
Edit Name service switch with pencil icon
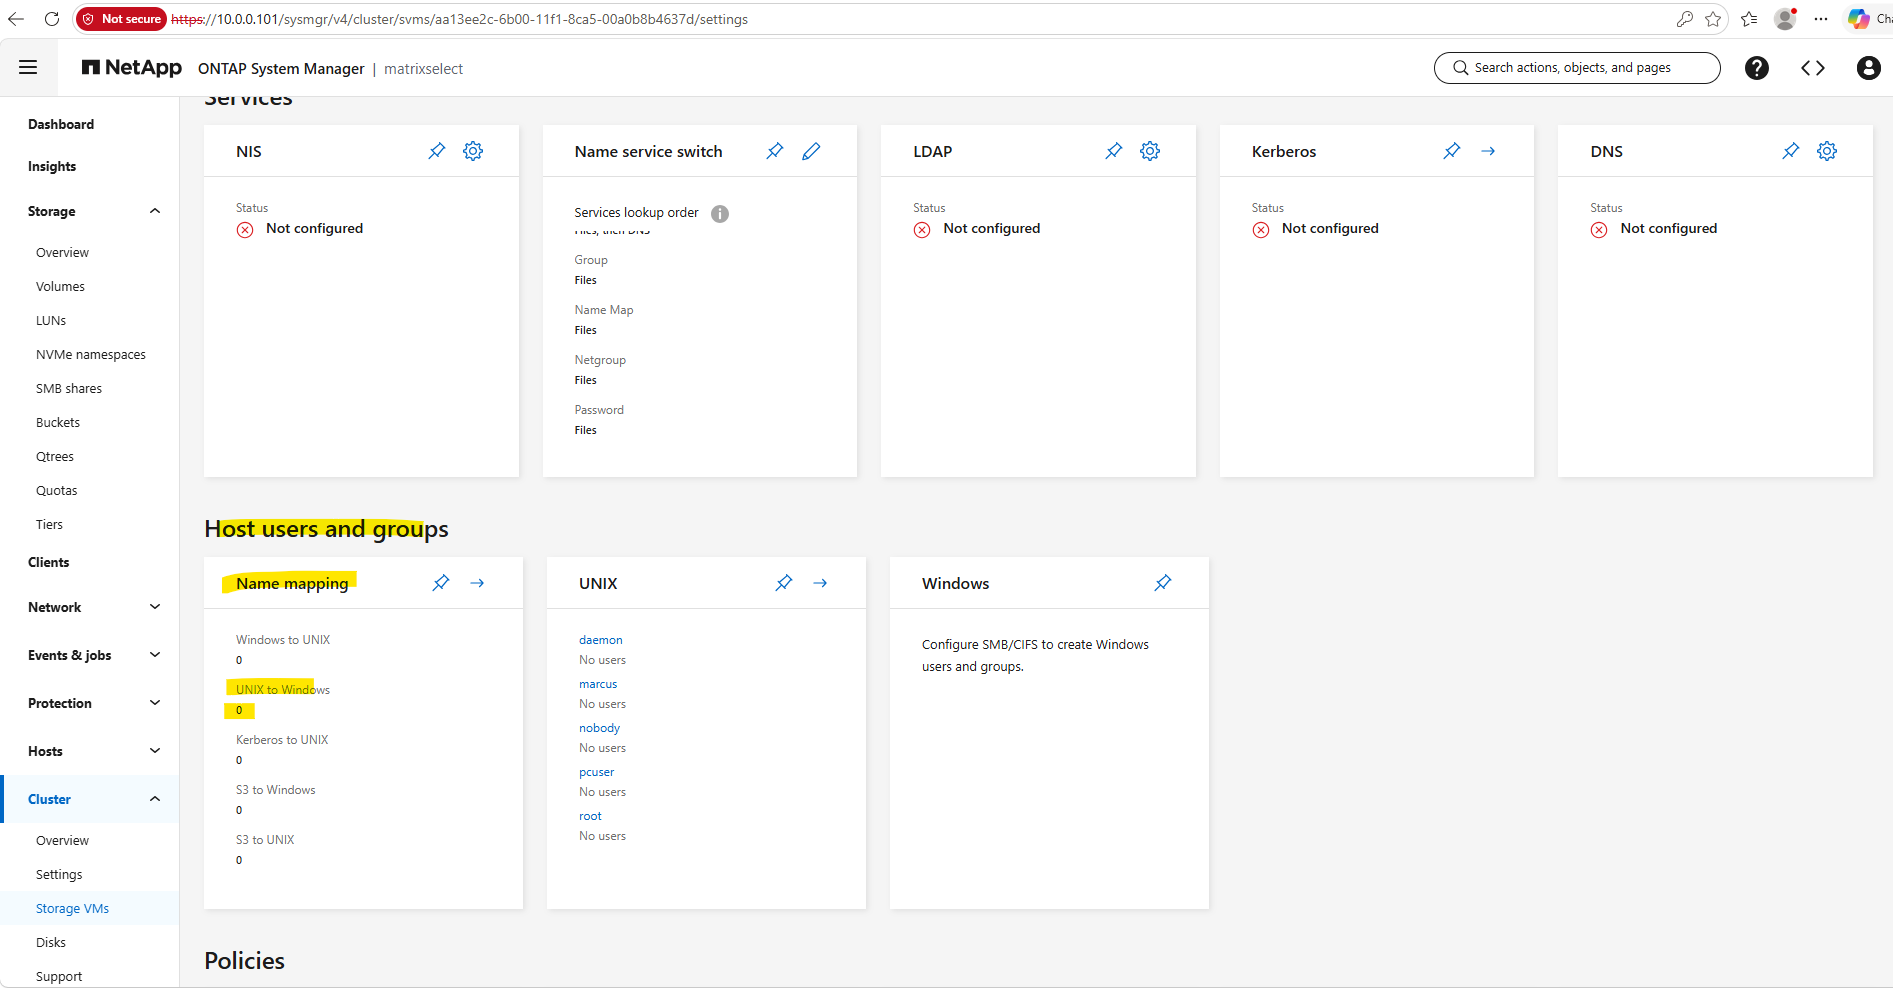[x=811, y=151]
